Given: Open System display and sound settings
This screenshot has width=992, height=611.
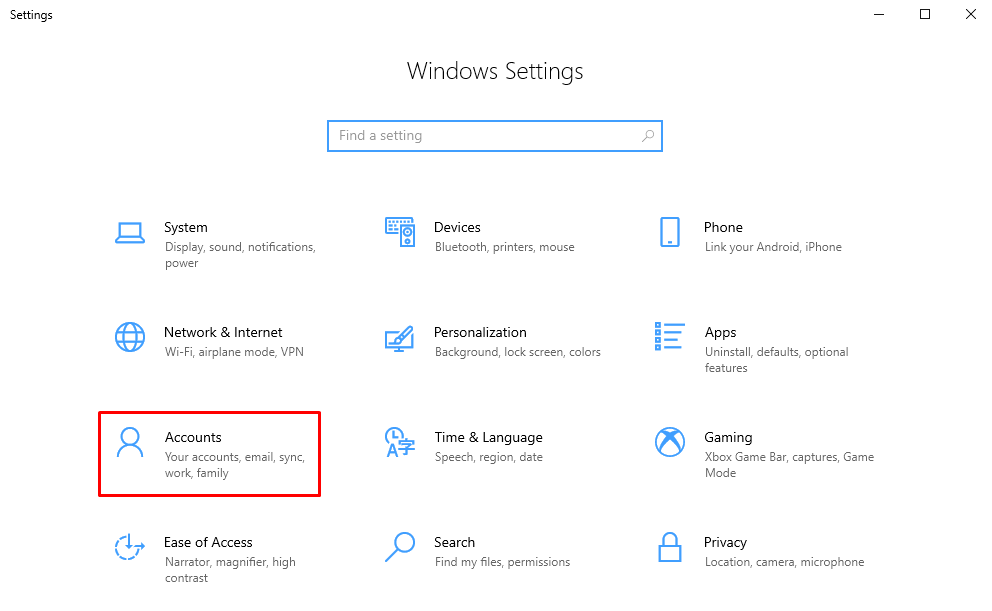Looking at the screenshot, I should tap(240, 245).
